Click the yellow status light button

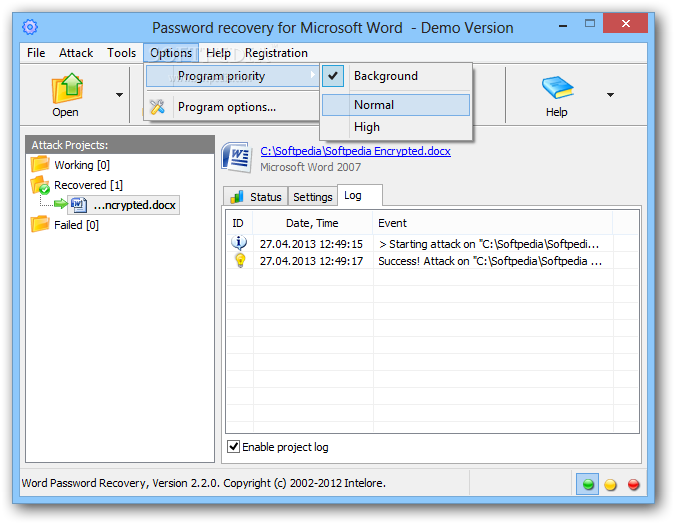[610, 485]
